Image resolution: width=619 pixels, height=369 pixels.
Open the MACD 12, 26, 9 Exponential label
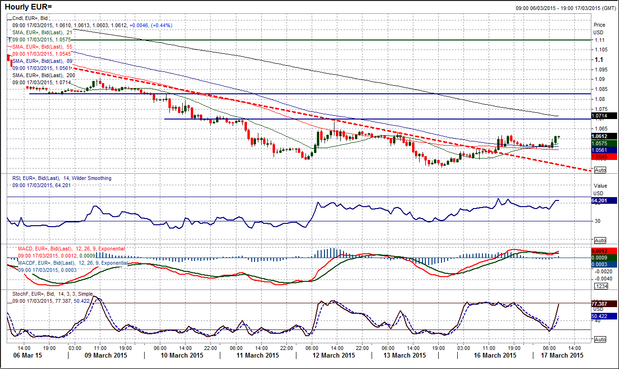[71, 249]
